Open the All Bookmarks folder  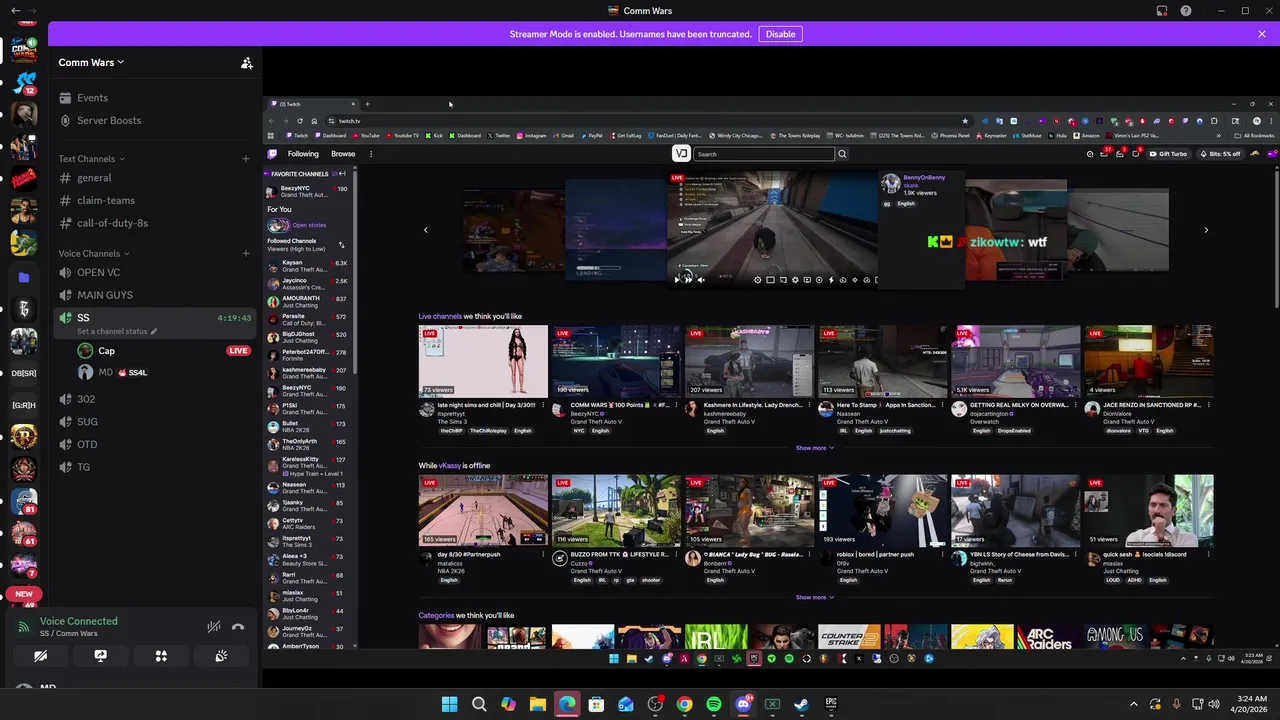pyautogui.click(x=1255, y=136)
